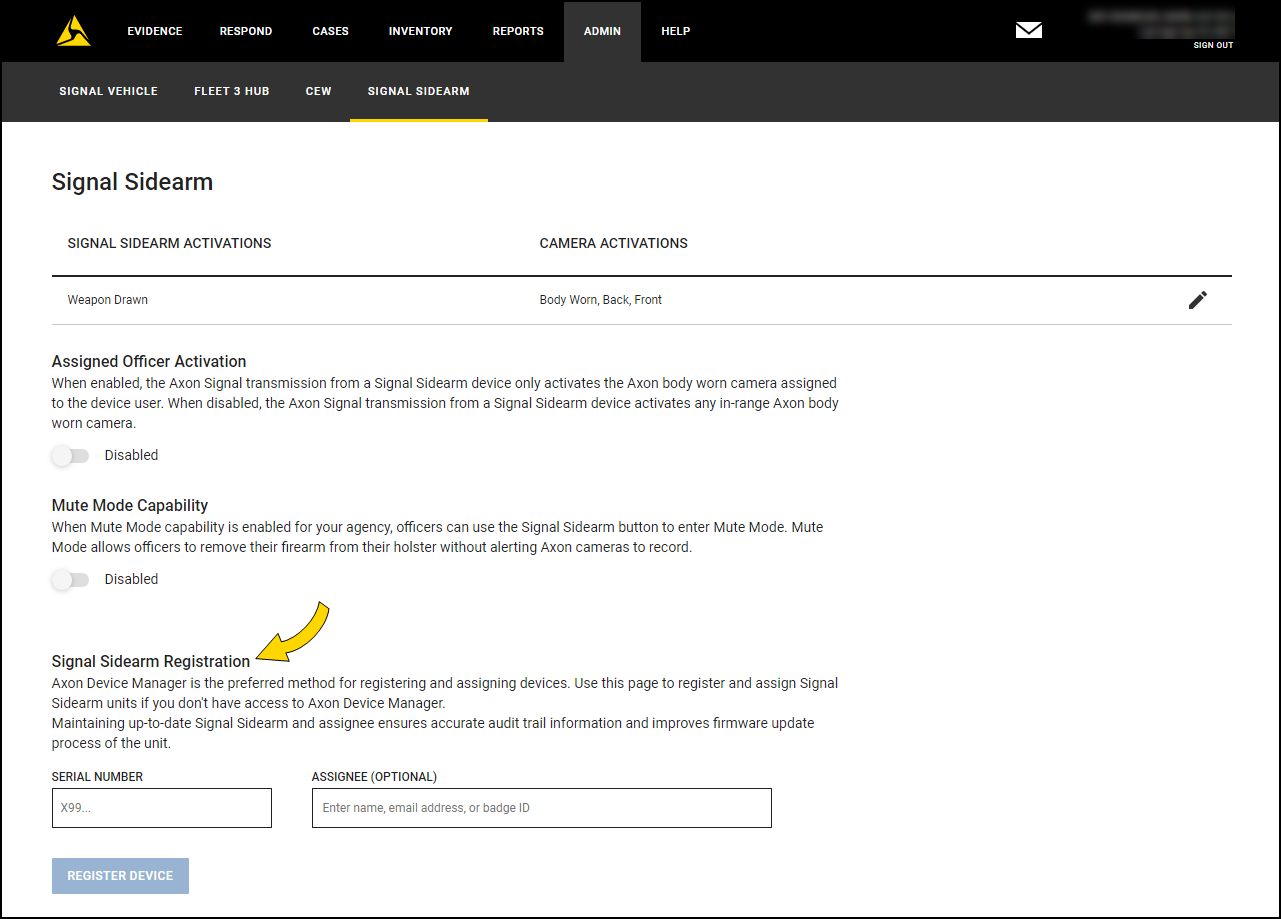Enable the Mute Mode Capability toggle
This screenshot has width=1281, height=919.
[70, 580]
